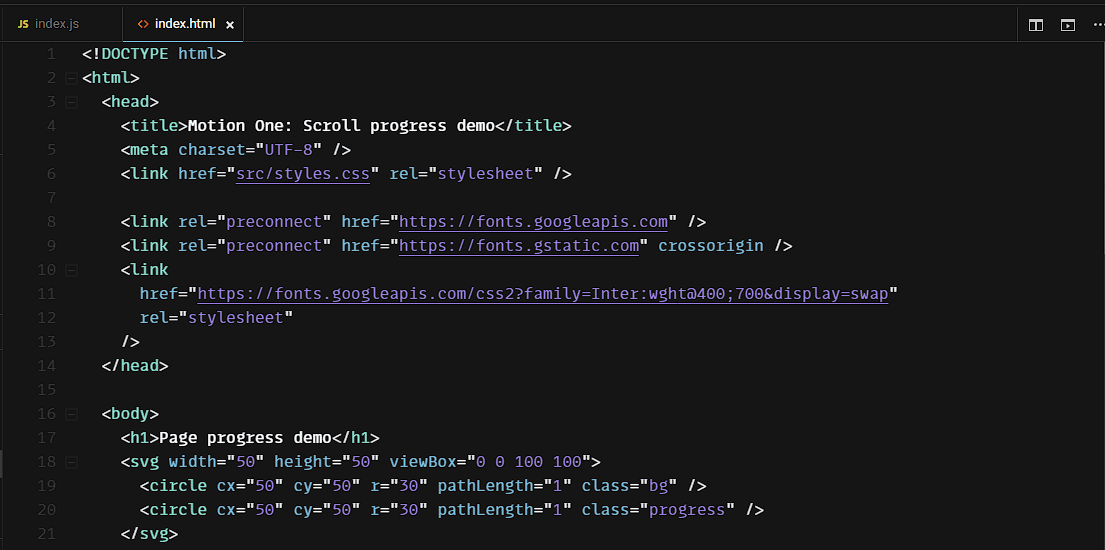This screenshot has height=550, width=1105.
Task: Open the src/styles.css link
Action: pyautogui.click(x=303, y=174)
